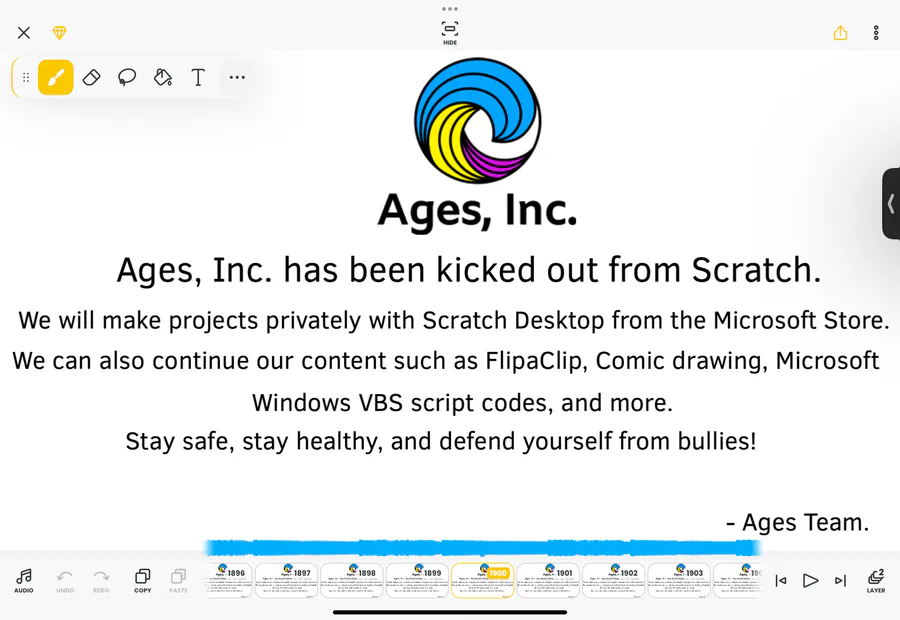900x620 pixels.
Task: Select frame 1899 in the timeline
Action: [x=417, y=580]
